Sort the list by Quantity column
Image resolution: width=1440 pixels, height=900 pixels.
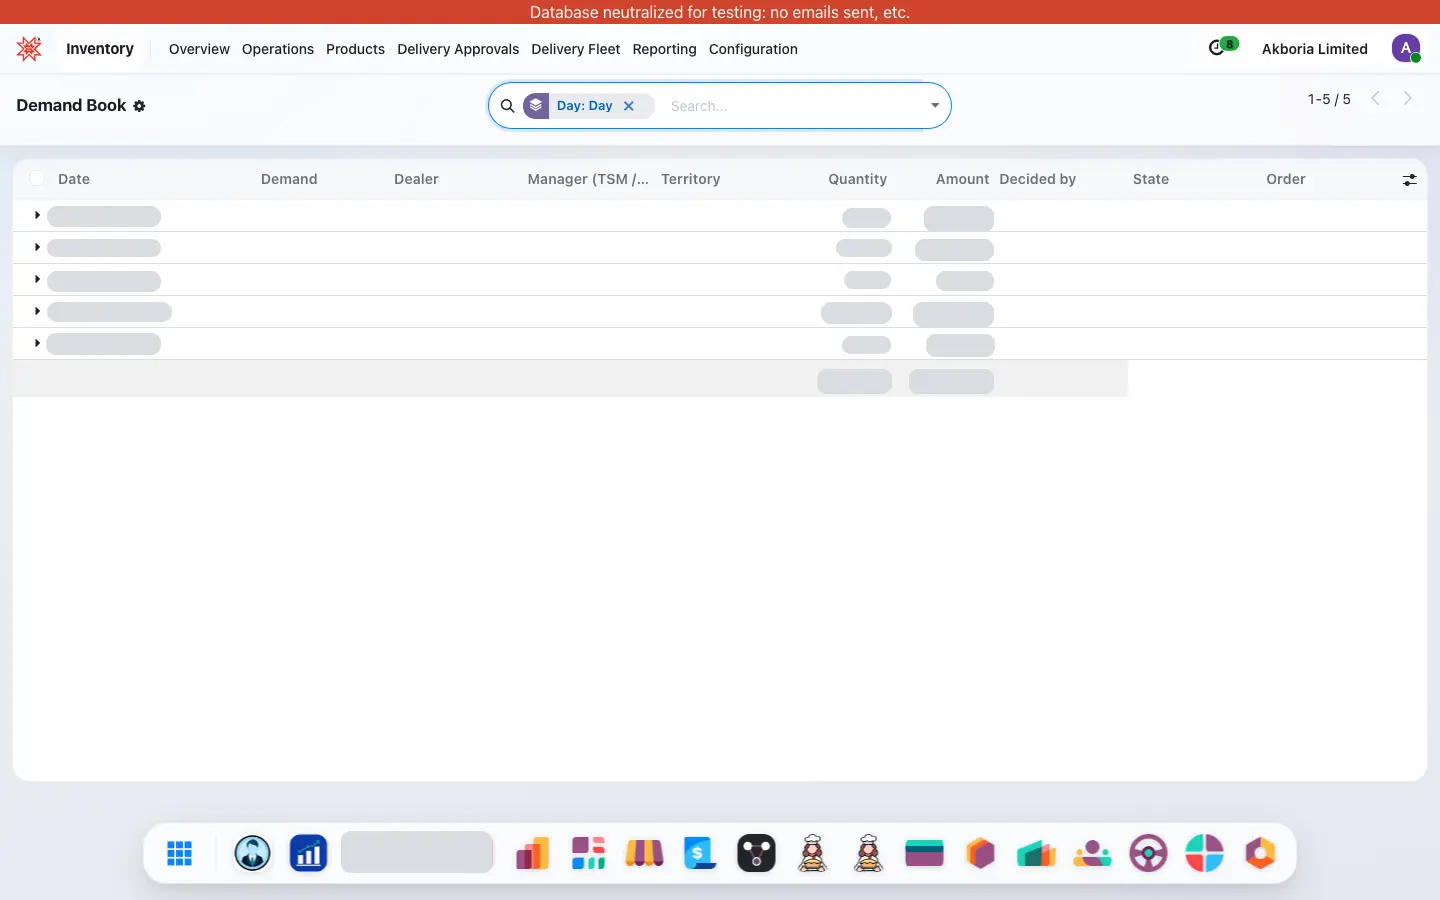[x=857, y=179]
